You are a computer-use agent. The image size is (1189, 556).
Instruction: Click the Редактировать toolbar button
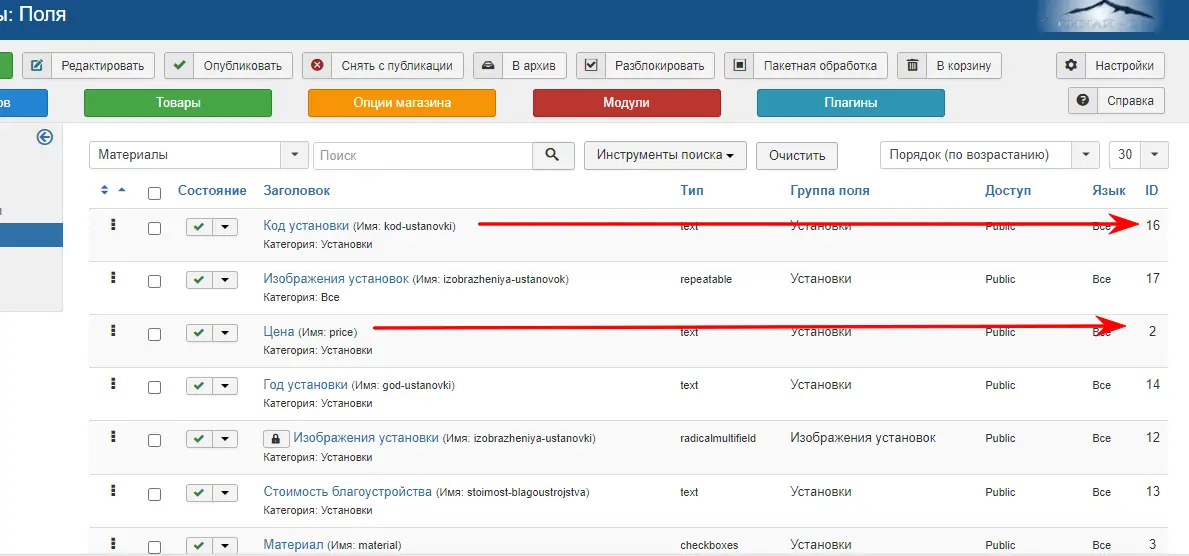click(x=89, y=65)
